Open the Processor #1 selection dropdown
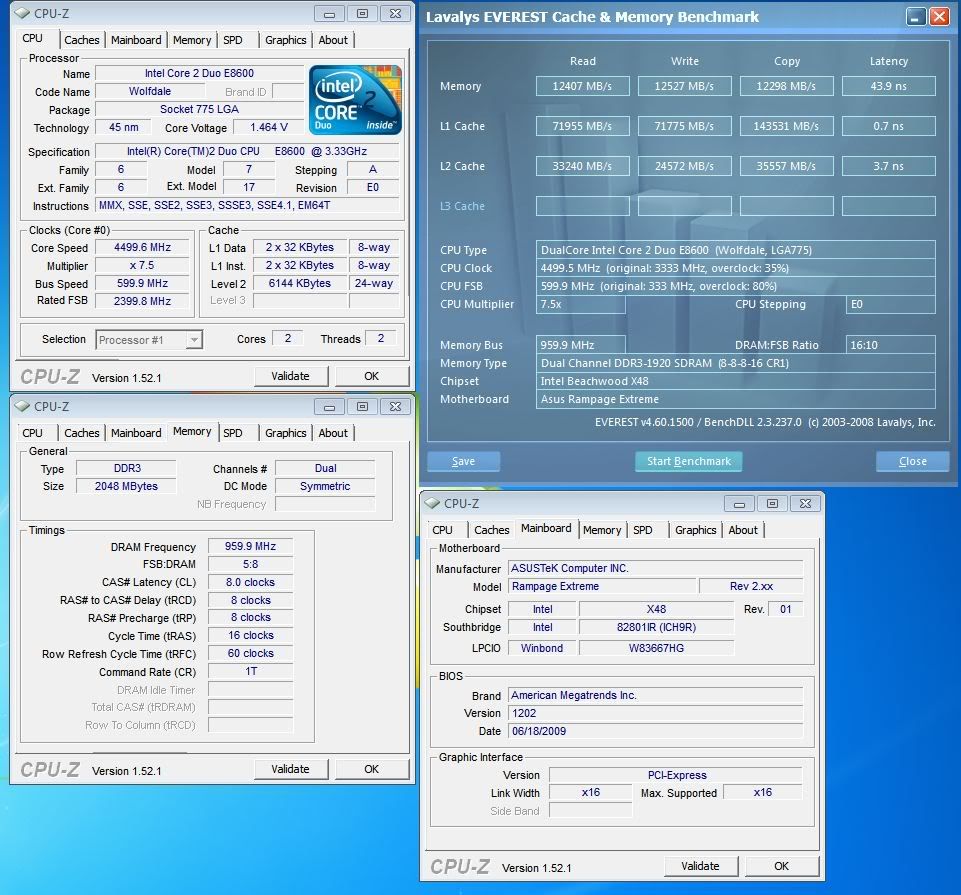 click(194, 340)
